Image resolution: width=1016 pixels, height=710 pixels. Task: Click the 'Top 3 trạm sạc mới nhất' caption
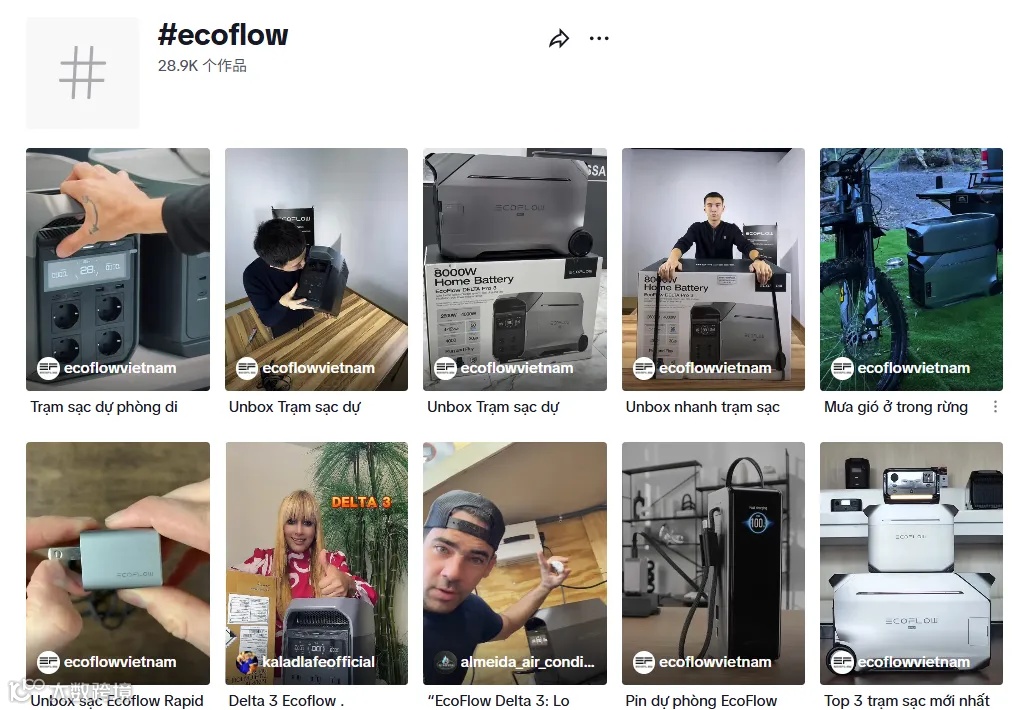click(906, 701)
